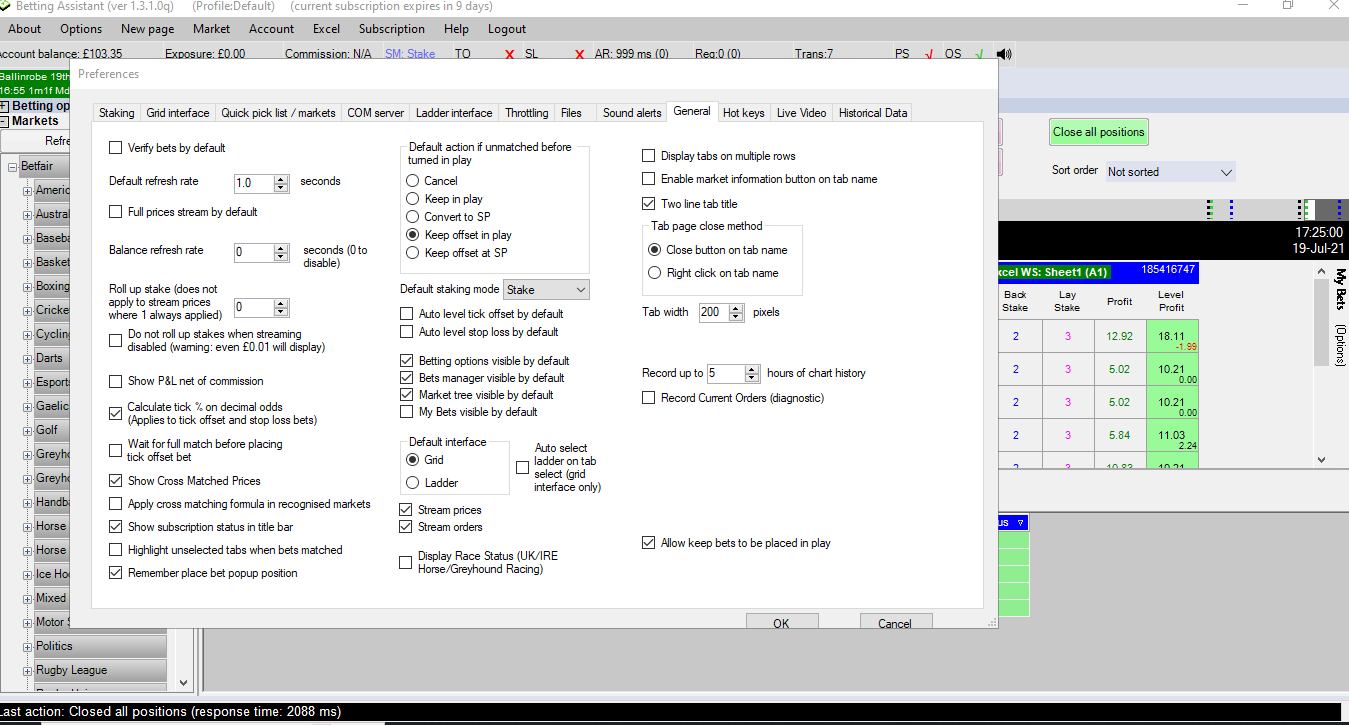This screenshot has height=725, width=1349.
Task: Increase Default refresh rate with up arrow
Action: click(281, 179)
